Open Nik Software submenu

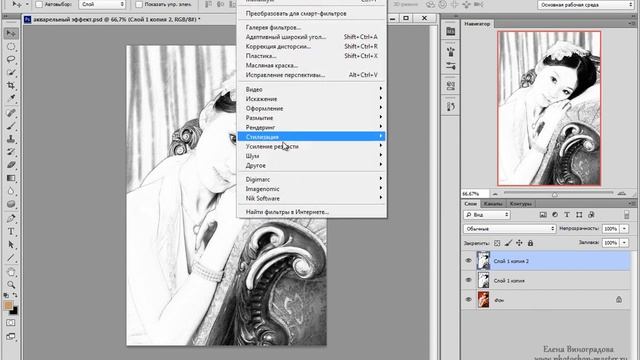click(x=311, y=198)
